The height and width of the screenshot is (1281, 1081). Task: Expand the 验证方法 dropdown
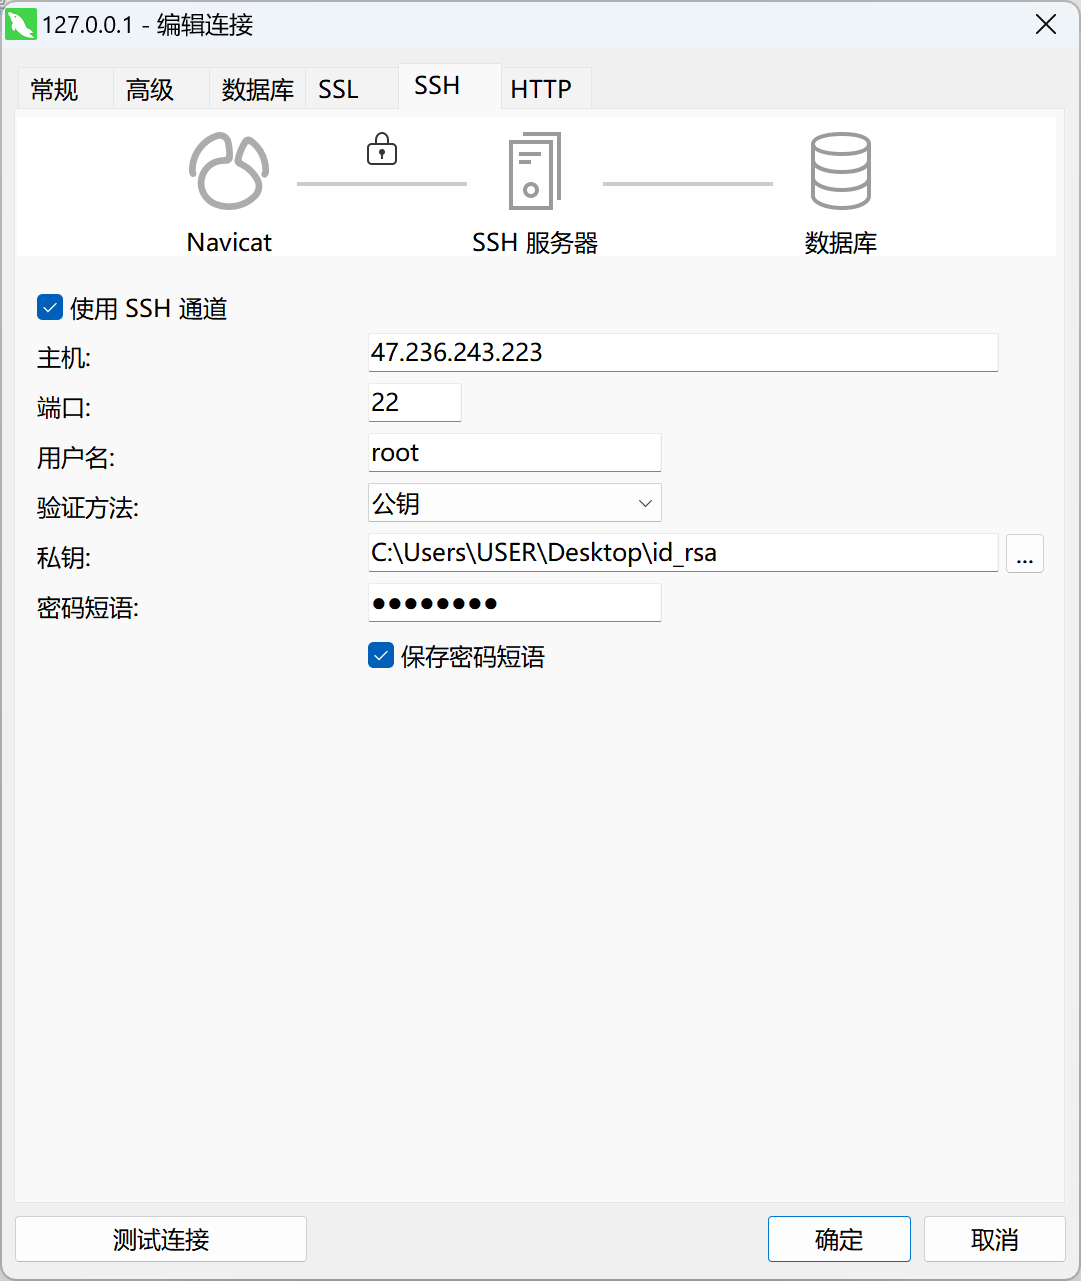[514, 503]
